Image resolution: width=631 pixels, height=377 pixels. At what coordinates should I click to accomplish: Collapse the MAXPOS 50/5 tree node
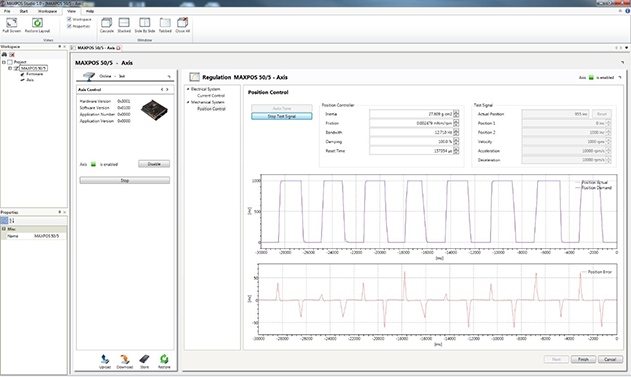[x=10, y=68]
